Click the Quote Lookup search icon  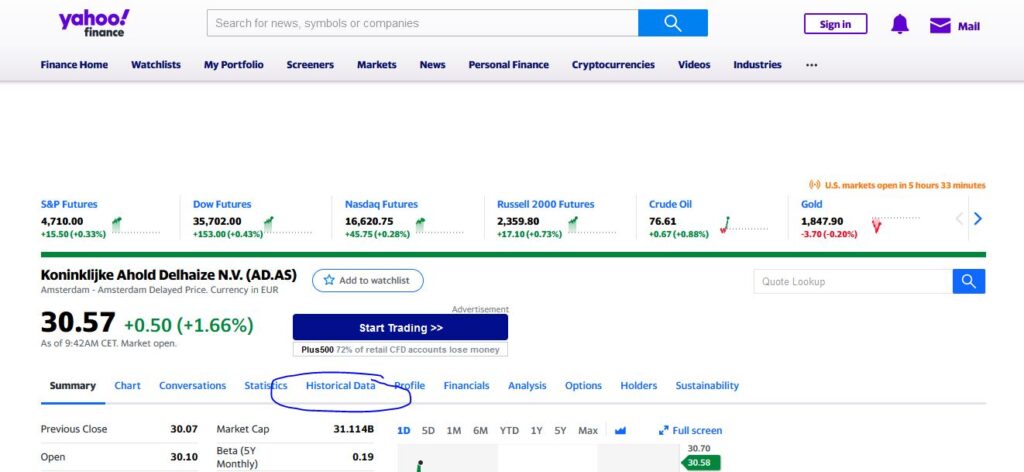(968, 282)
